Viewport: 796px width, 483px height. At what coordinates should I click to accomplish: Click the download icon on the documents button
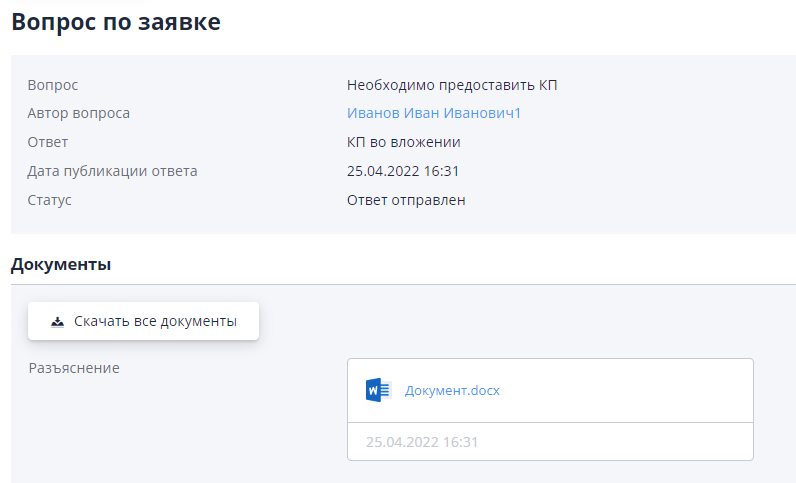coord(57,322)
